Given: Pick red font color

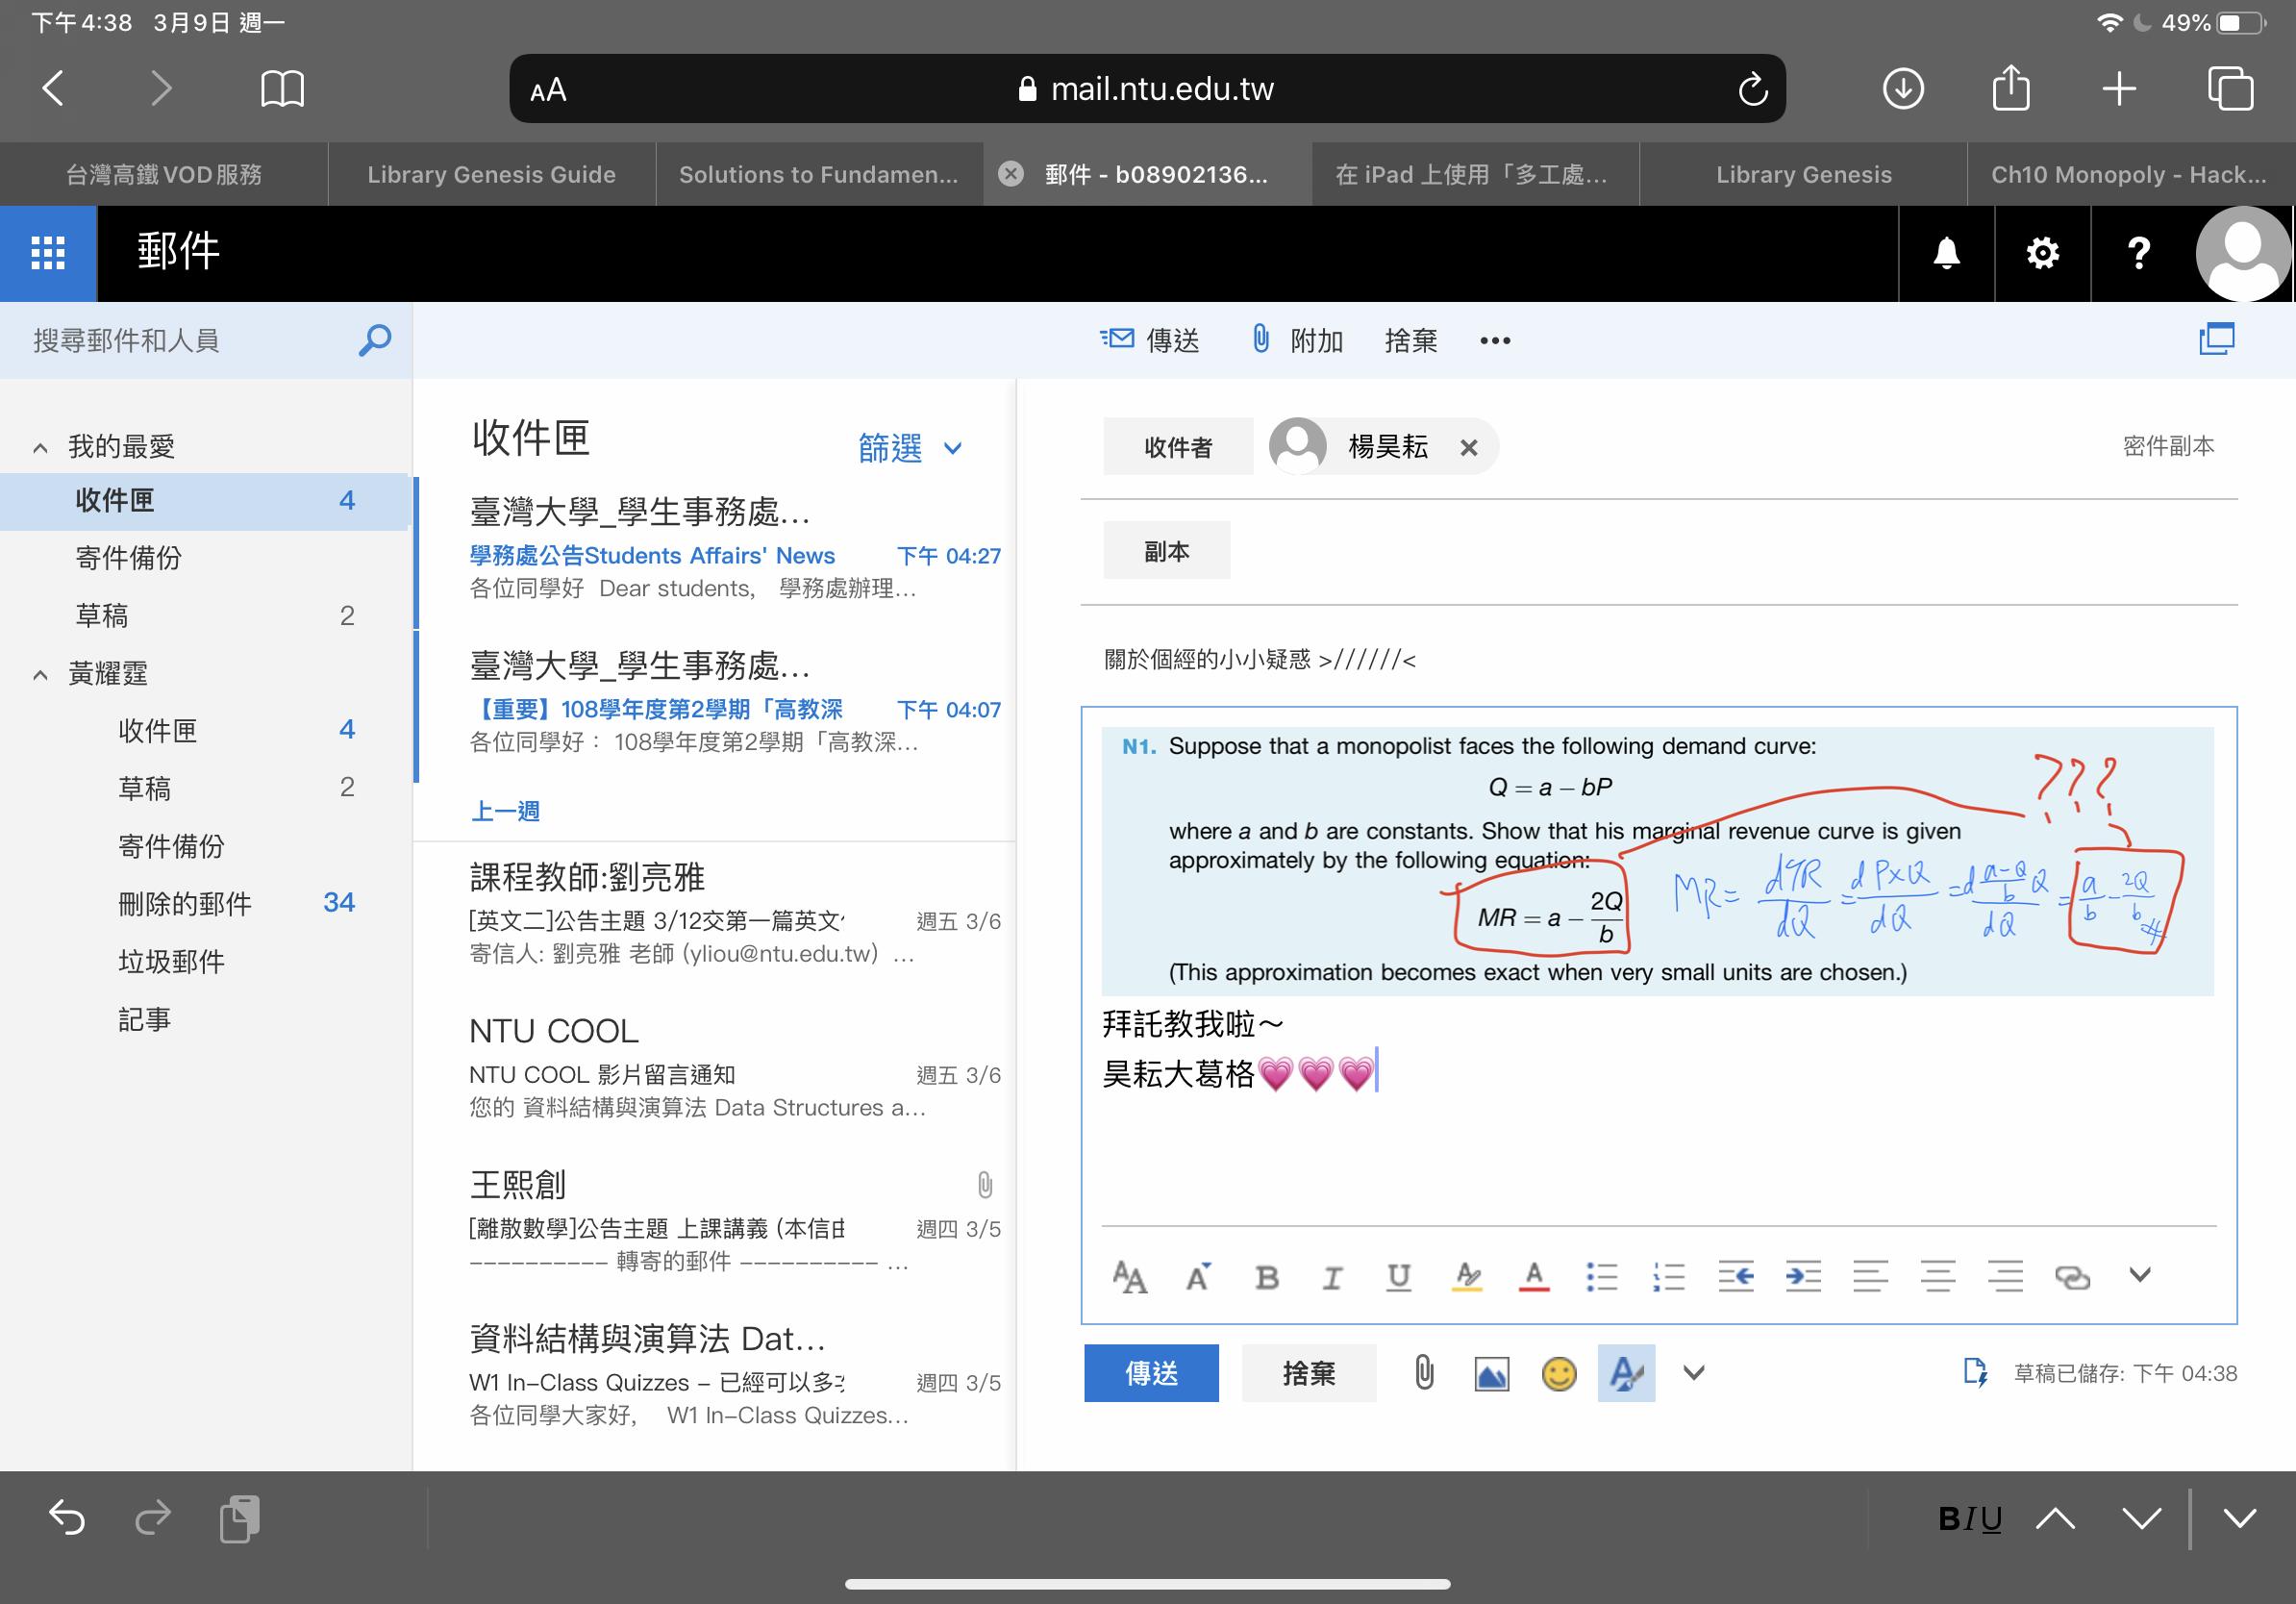Looking at the screenshot, I should 1534,1277.
